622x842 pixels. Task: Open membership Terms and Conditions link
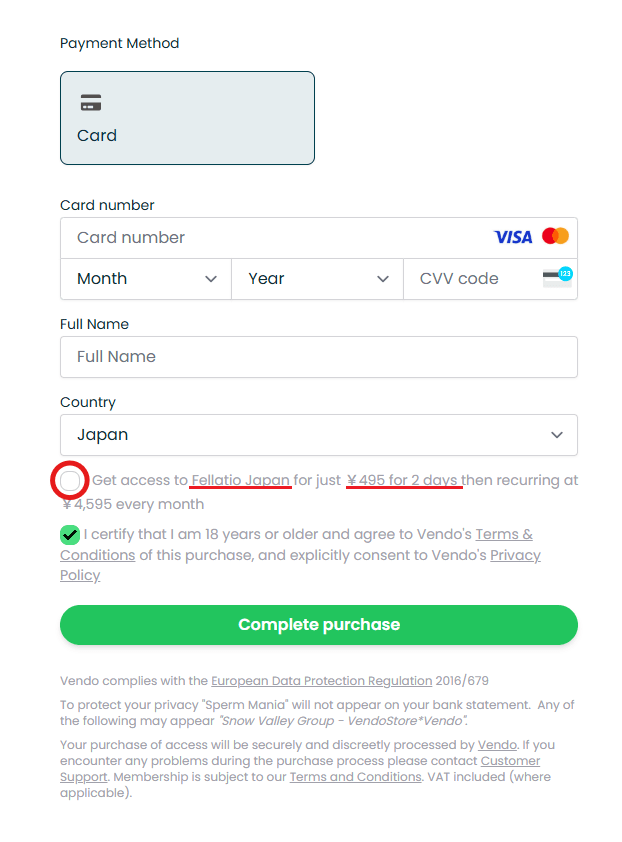pos(355,777)
